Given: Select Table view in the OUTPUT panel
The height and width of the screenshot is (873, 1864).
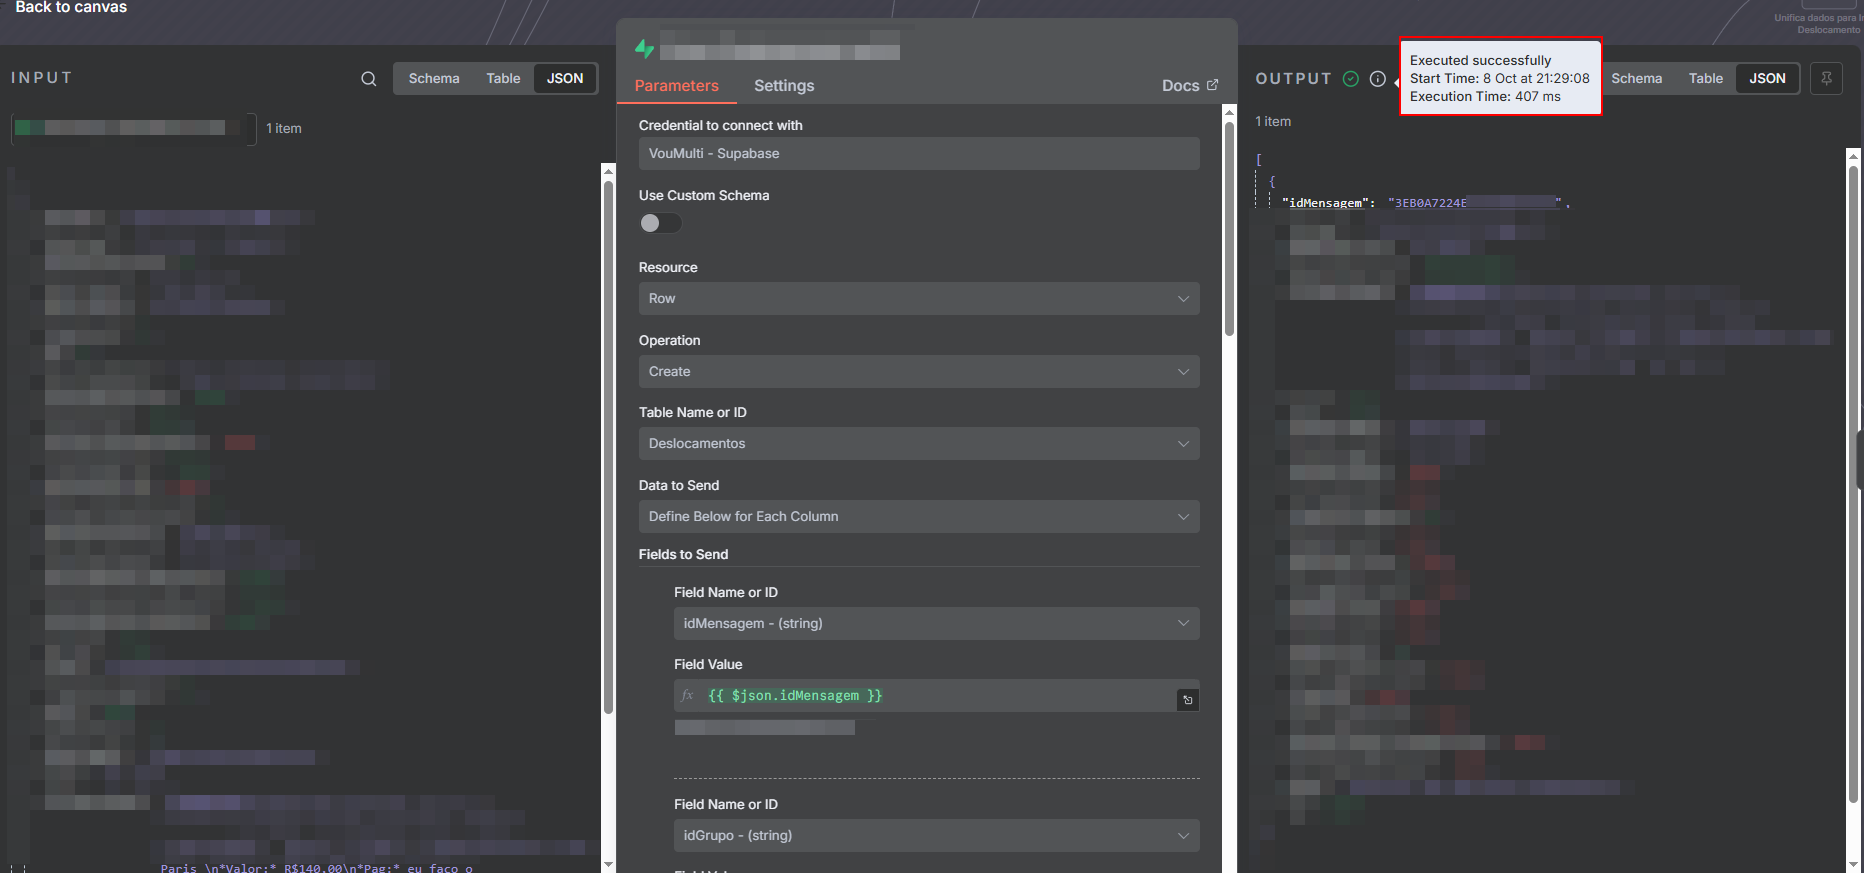Looking at the screenshot, I should (1706, 79).
